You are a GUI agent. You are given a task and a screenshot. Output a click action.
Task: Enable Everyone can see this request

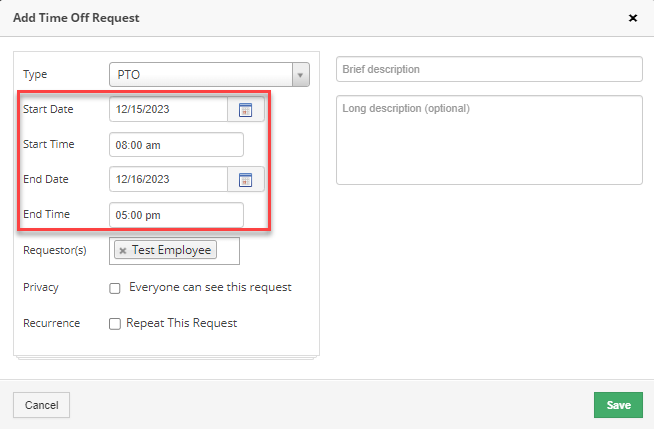(115, 288)
